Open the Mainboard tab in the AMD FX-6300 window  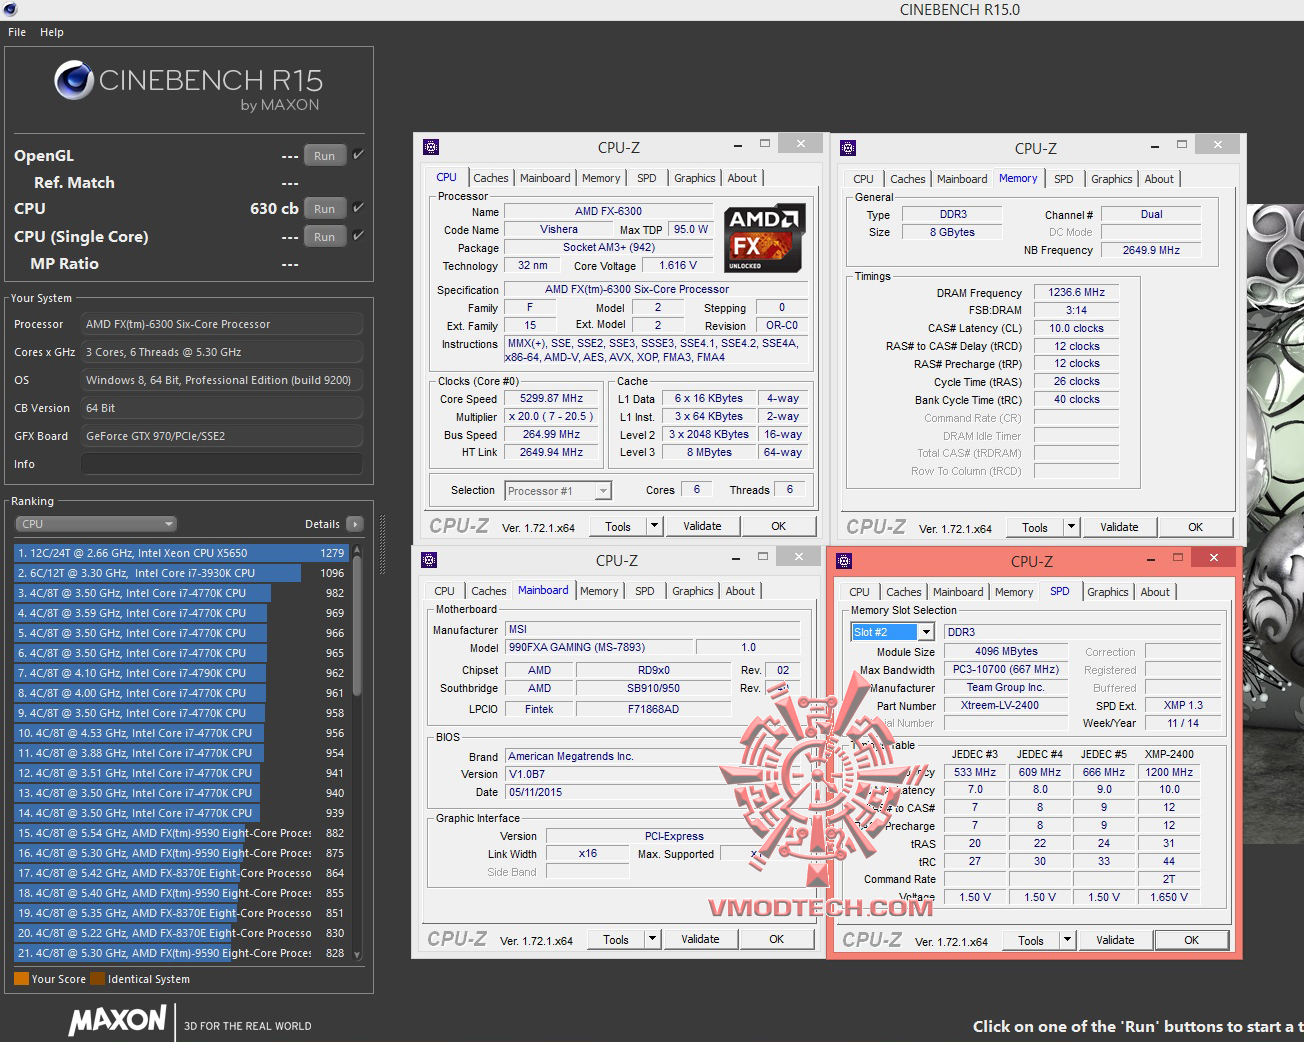point(545,178)
